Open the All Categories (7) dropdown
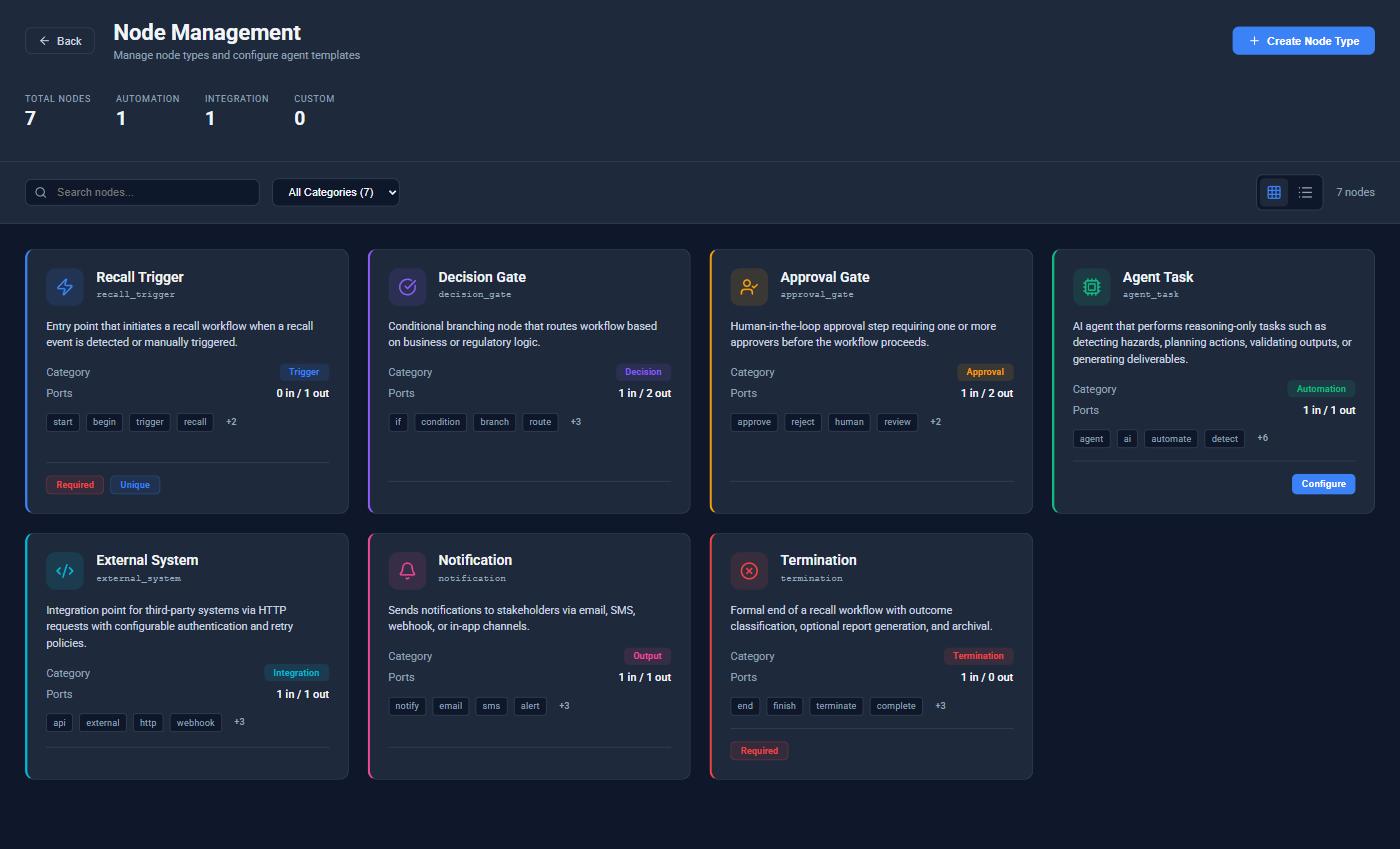The image size is (1400, 849). click(336, 192)
